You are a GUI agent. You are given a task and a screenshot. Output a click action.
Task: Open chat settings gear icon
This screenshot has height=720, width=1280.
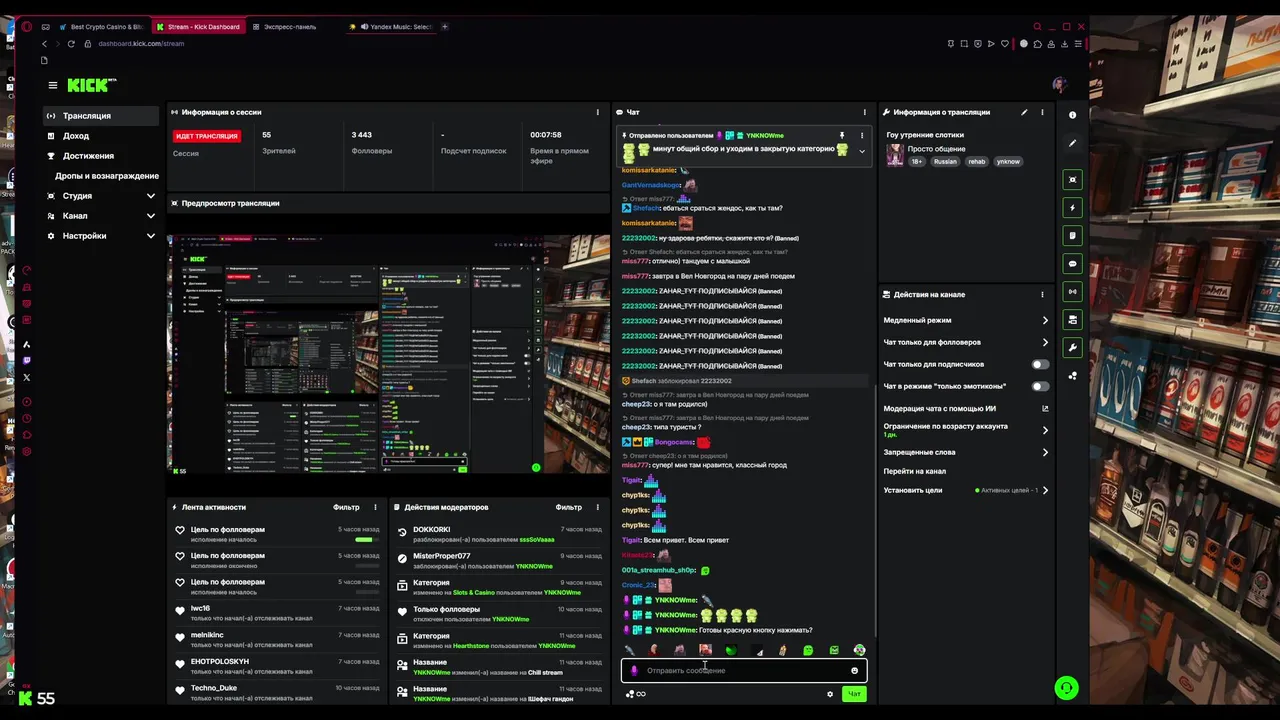tap(829, 694)
